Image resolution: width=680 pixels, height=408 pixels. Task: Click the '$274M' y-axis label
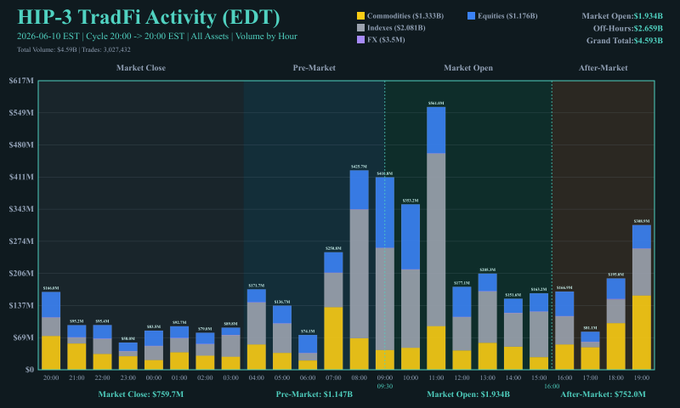click(21, 241)
